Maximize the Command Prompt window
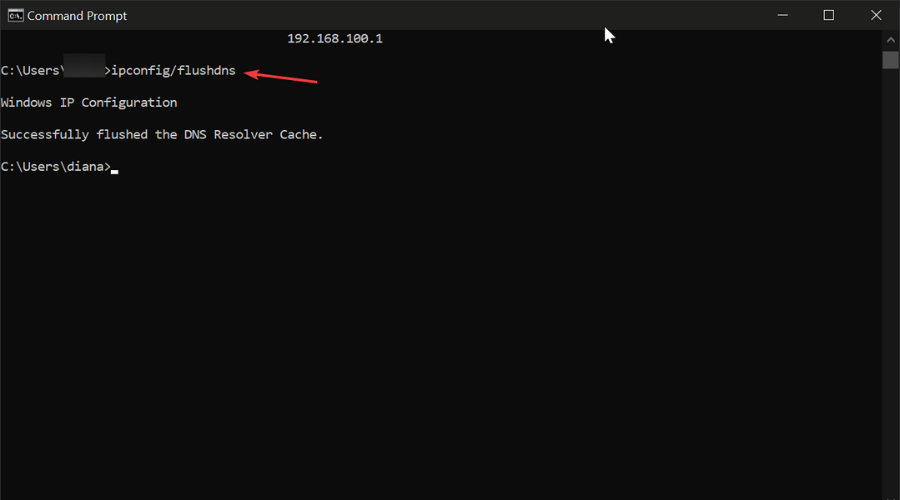The width and height of the screenshot is (900, 500). [829, 15]
